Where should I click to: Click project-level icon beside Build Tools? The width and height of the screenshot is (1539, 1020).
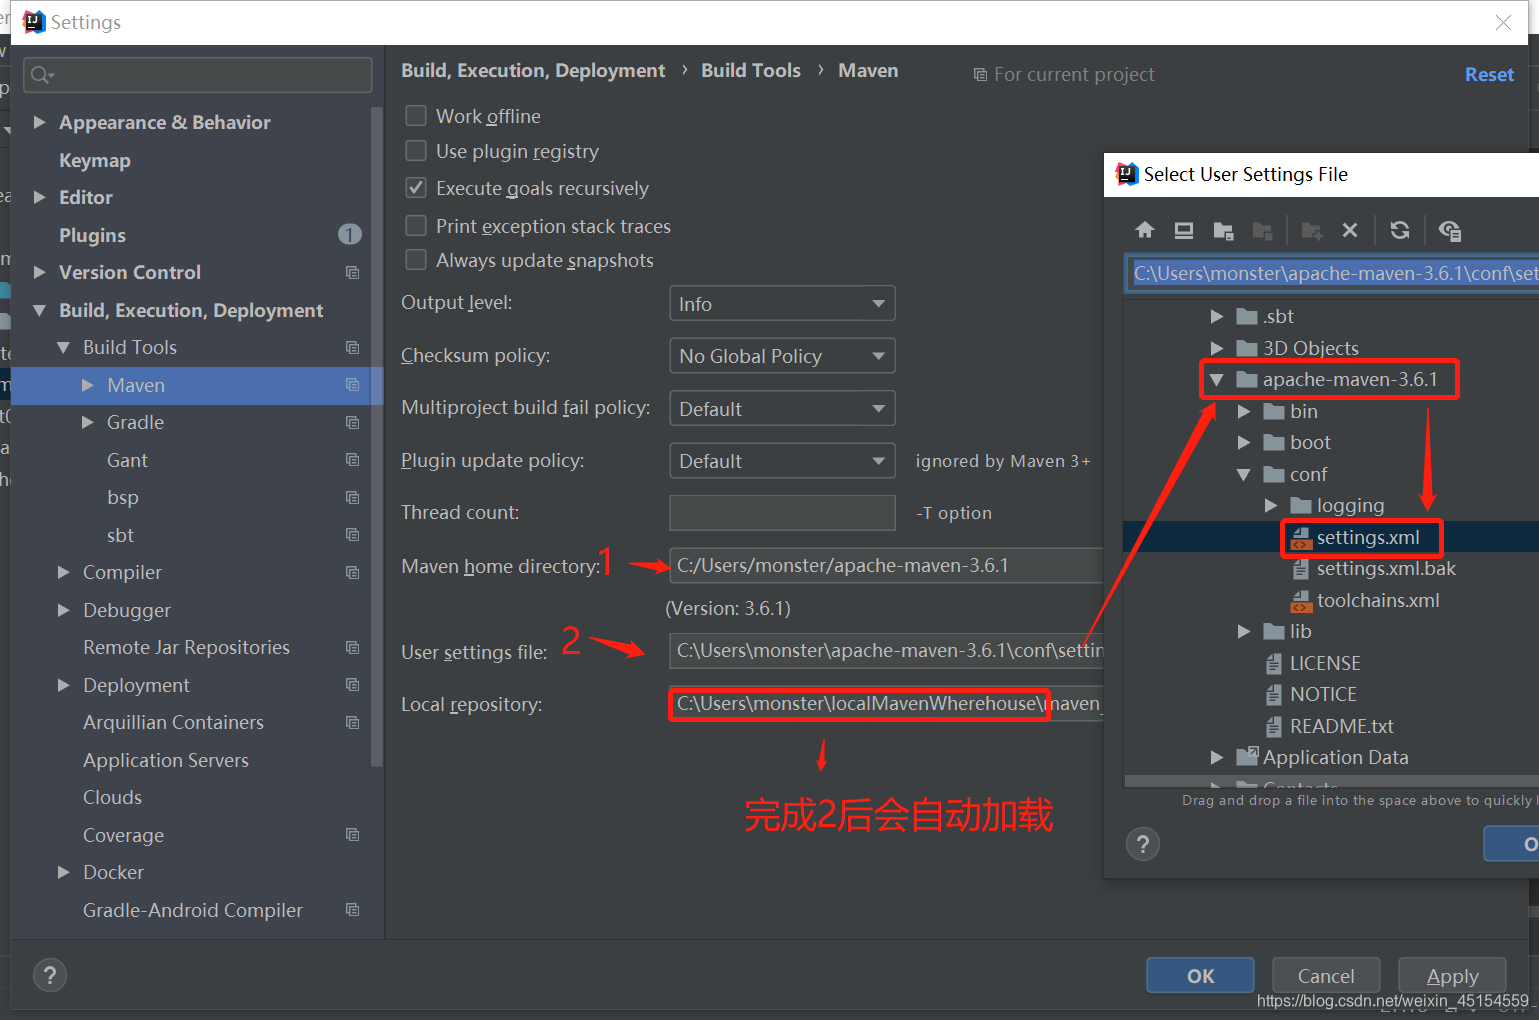coord(352,348)
